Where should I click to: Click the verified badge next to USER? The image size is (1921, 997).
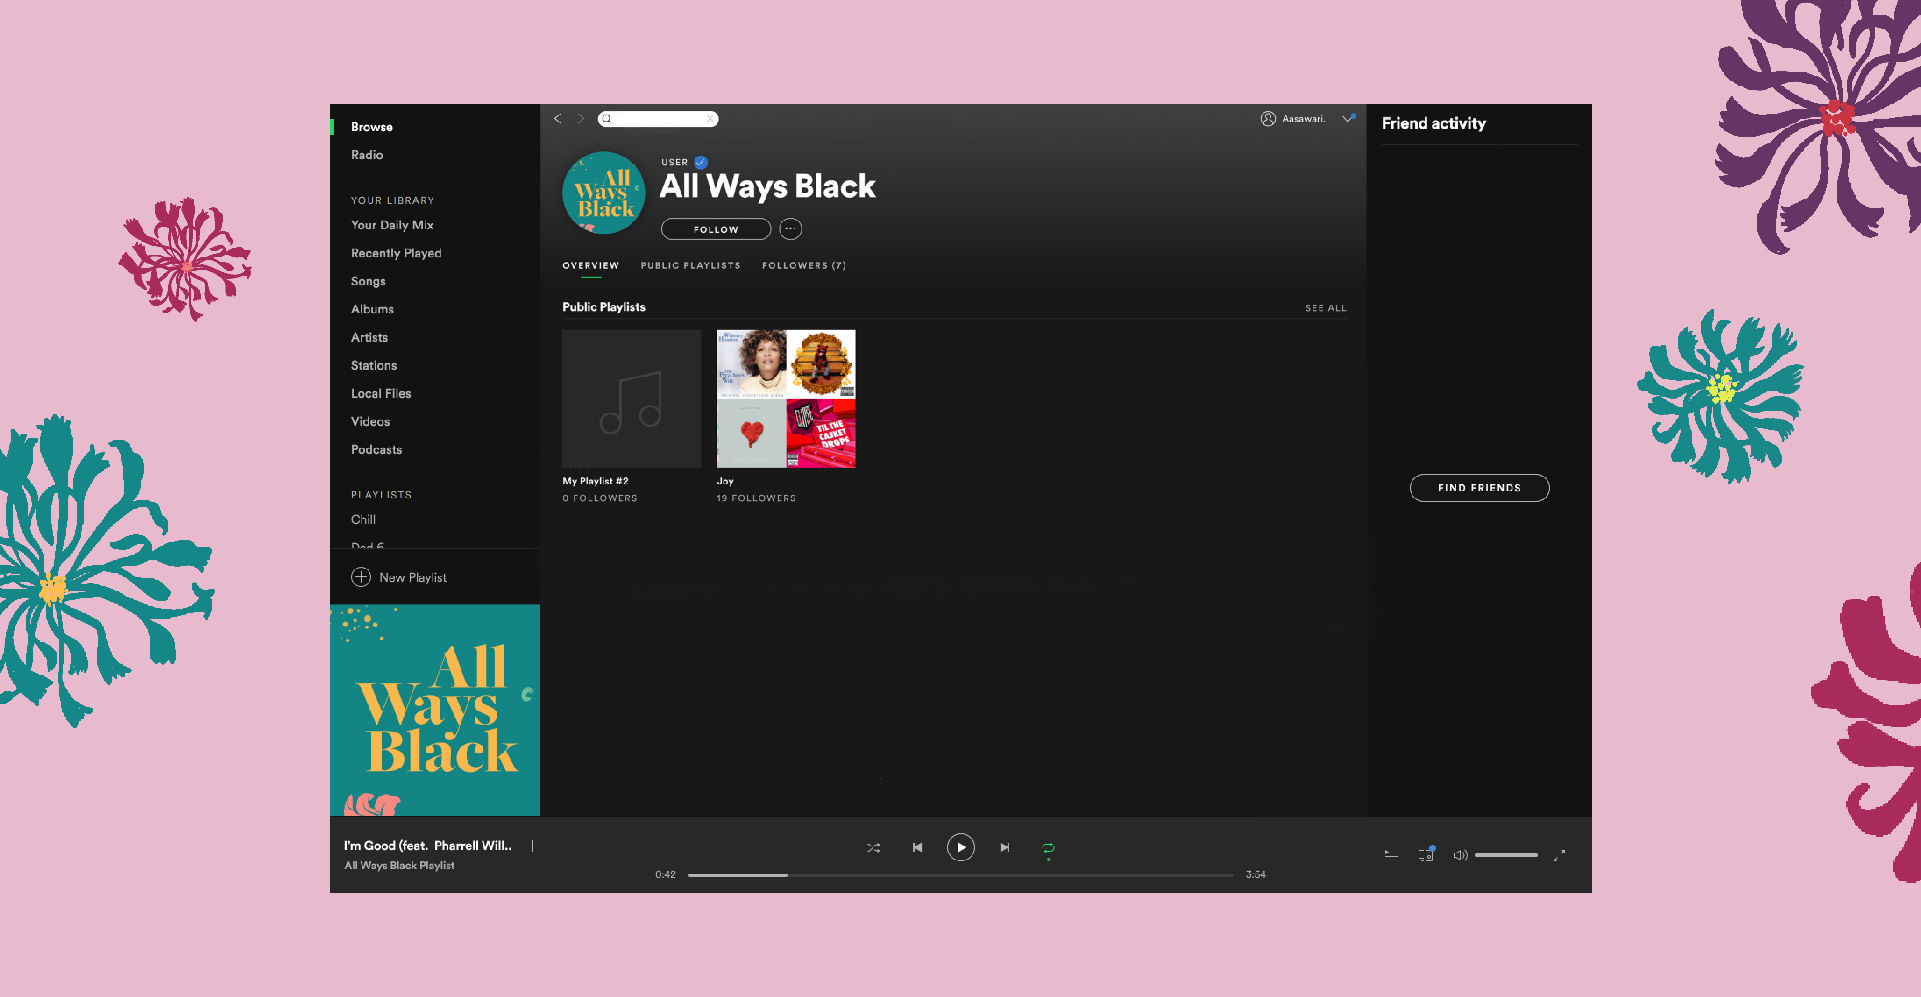tap(701, 162)
